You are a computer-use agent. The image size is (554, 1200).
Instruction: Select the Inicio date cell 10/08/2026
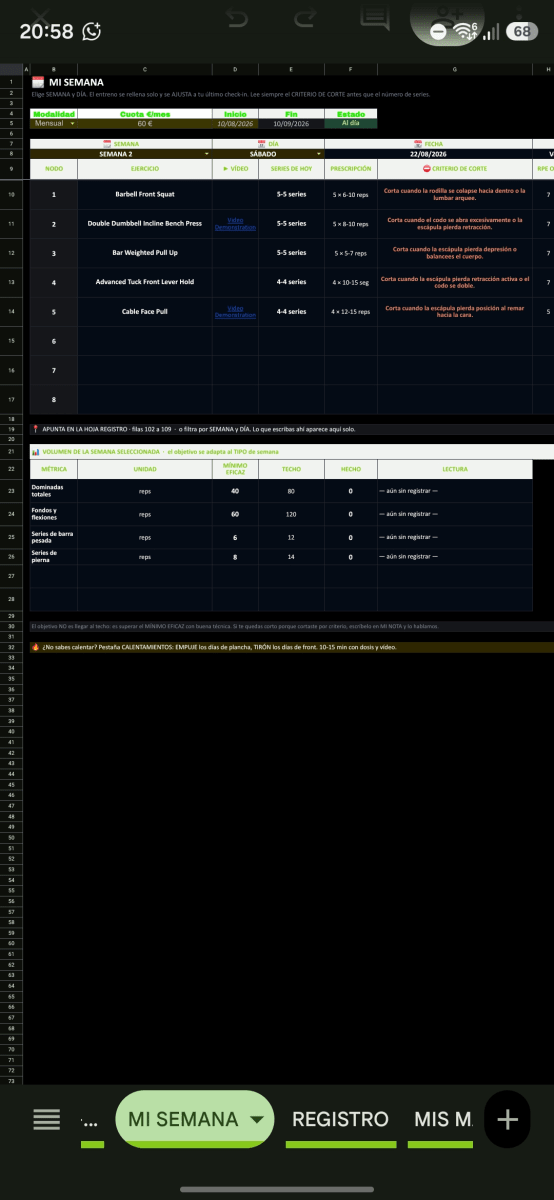[x=235, y=123]
